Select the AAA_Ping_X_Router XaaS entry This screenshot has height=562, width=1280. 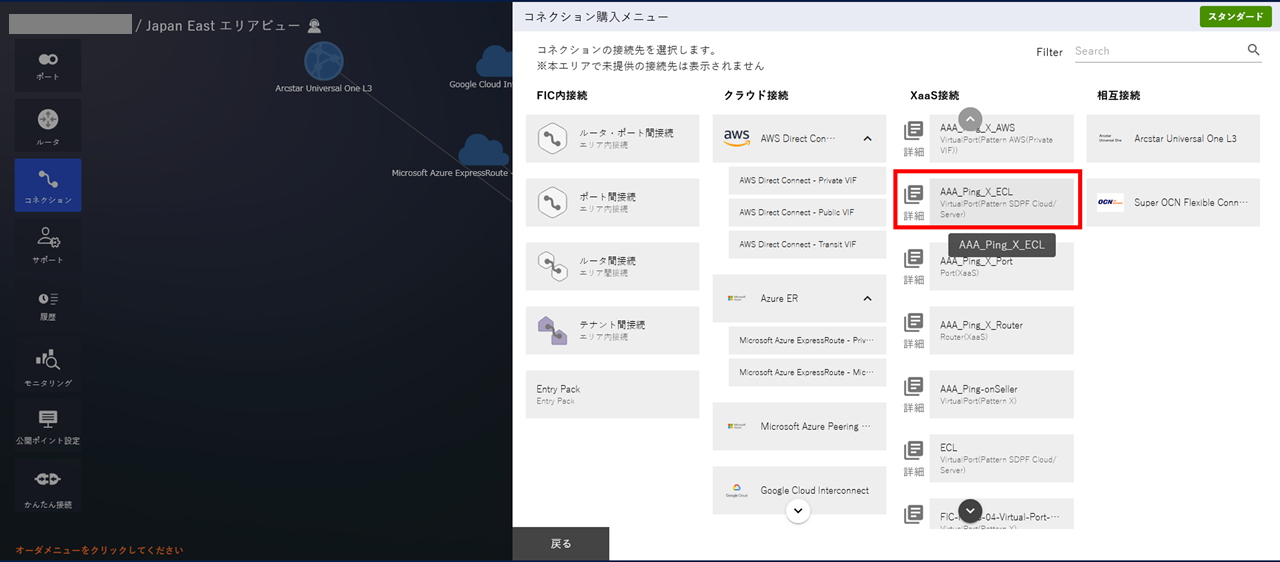point(1002,330)
